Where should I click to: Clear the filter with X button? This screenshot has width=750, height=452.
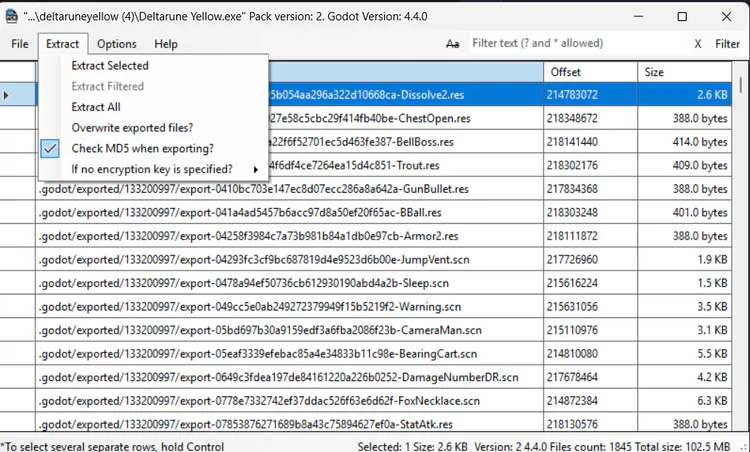pos(698,44)
